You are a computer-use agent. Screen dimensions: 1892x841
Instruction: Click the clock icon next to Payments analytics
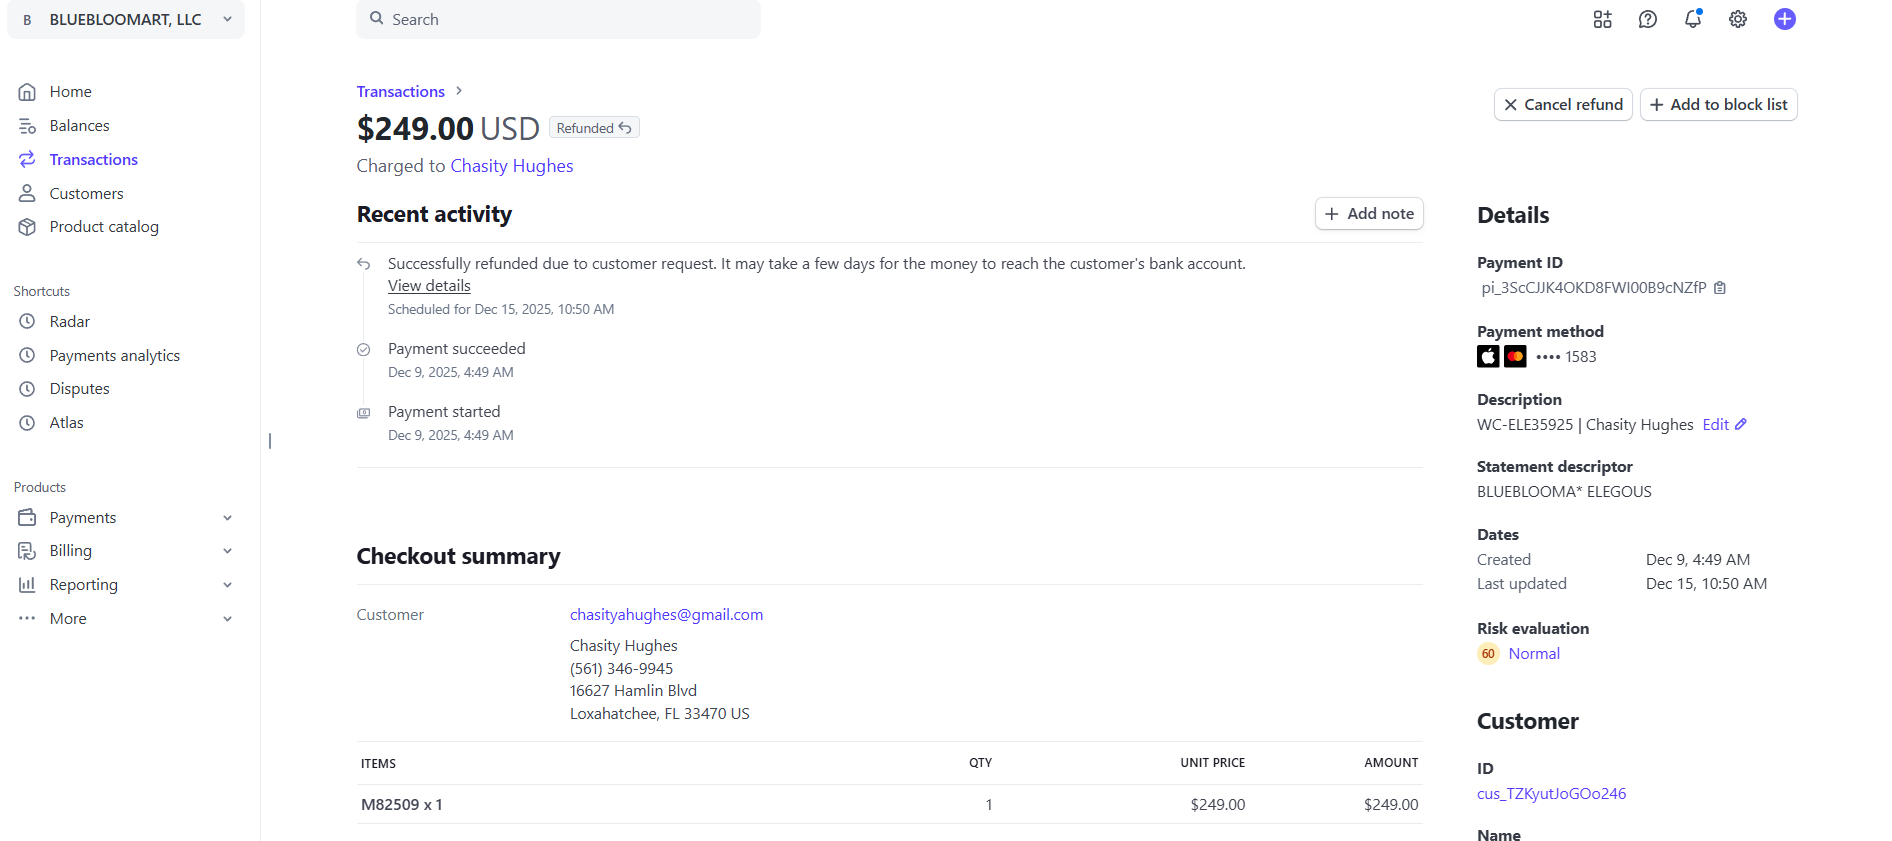click(x=27, y=356)
